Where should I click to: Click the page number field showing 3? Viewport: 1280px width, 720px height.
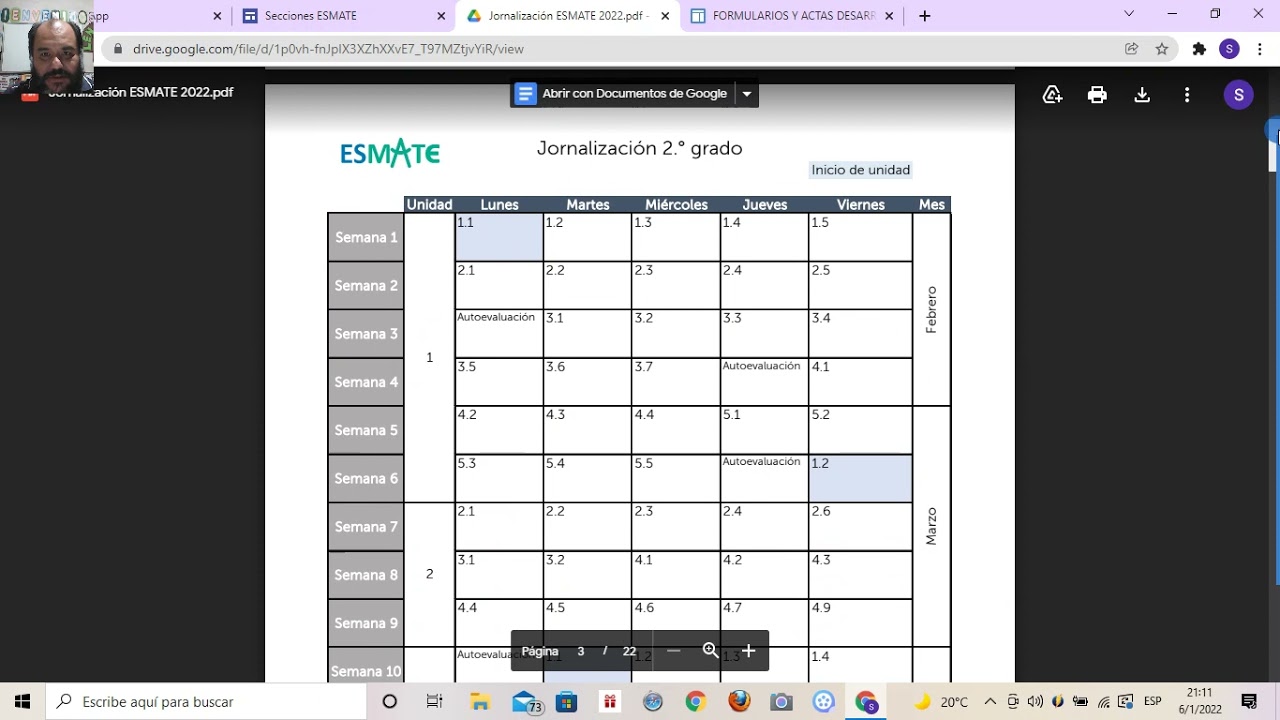click(580, 651)
